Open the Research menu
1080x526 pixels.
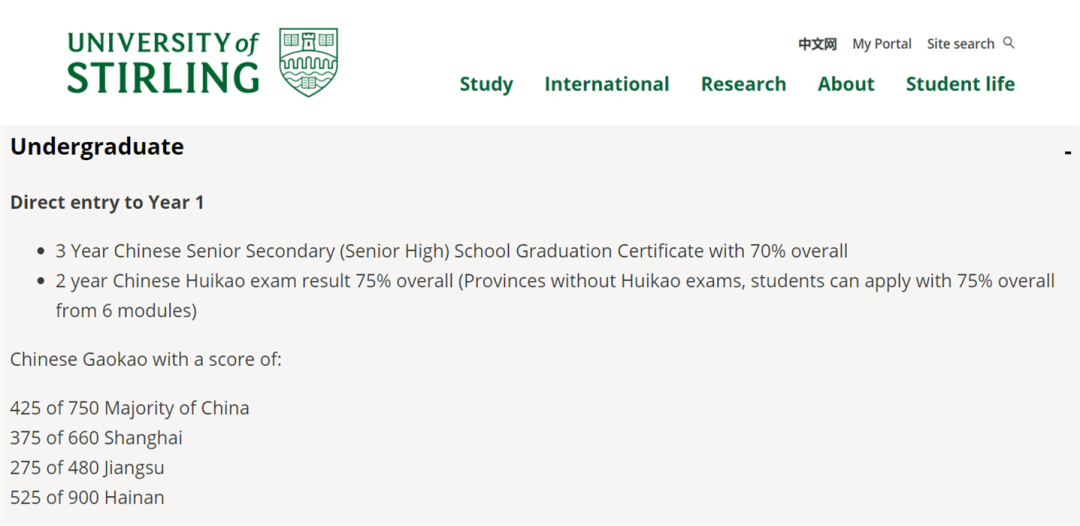[x=743, y=84]
